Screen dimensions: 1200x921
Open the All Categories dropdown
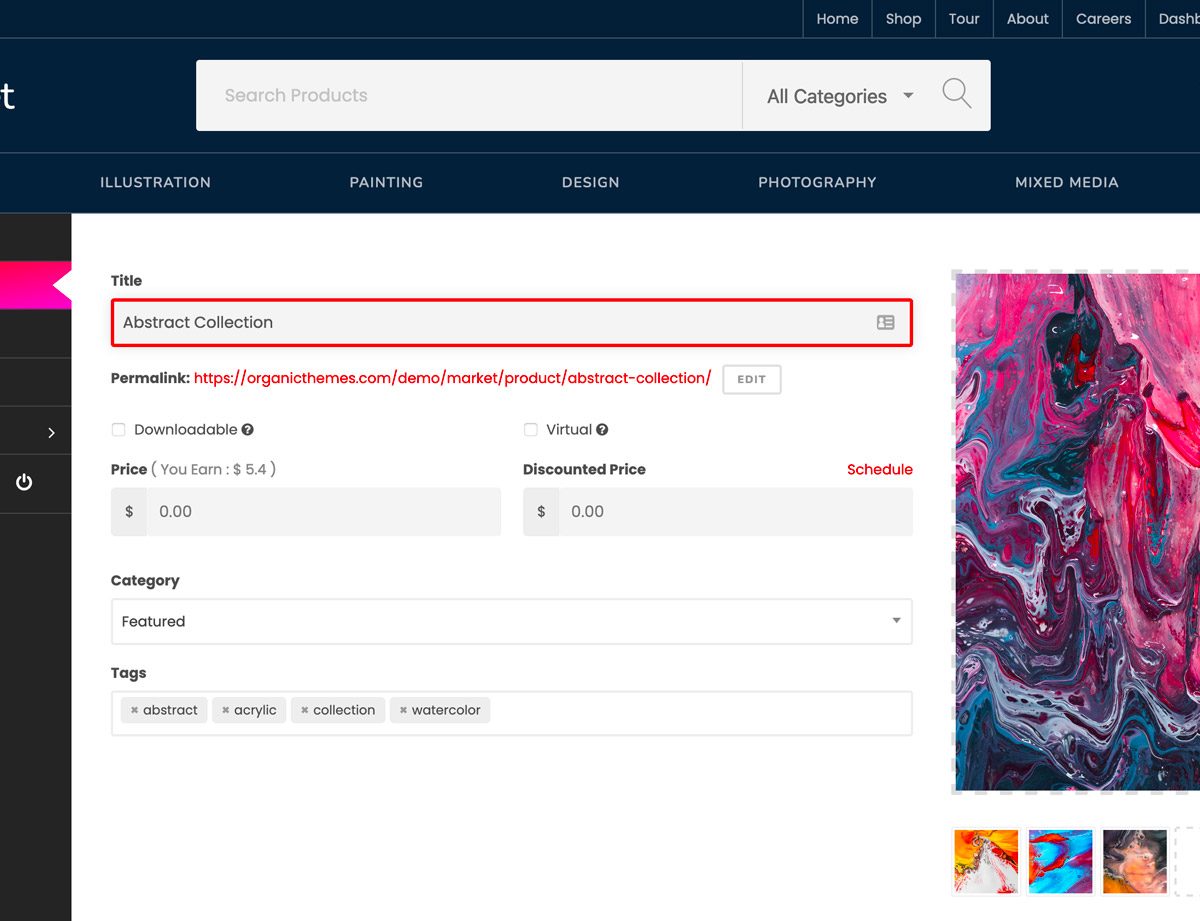point(840,96)
